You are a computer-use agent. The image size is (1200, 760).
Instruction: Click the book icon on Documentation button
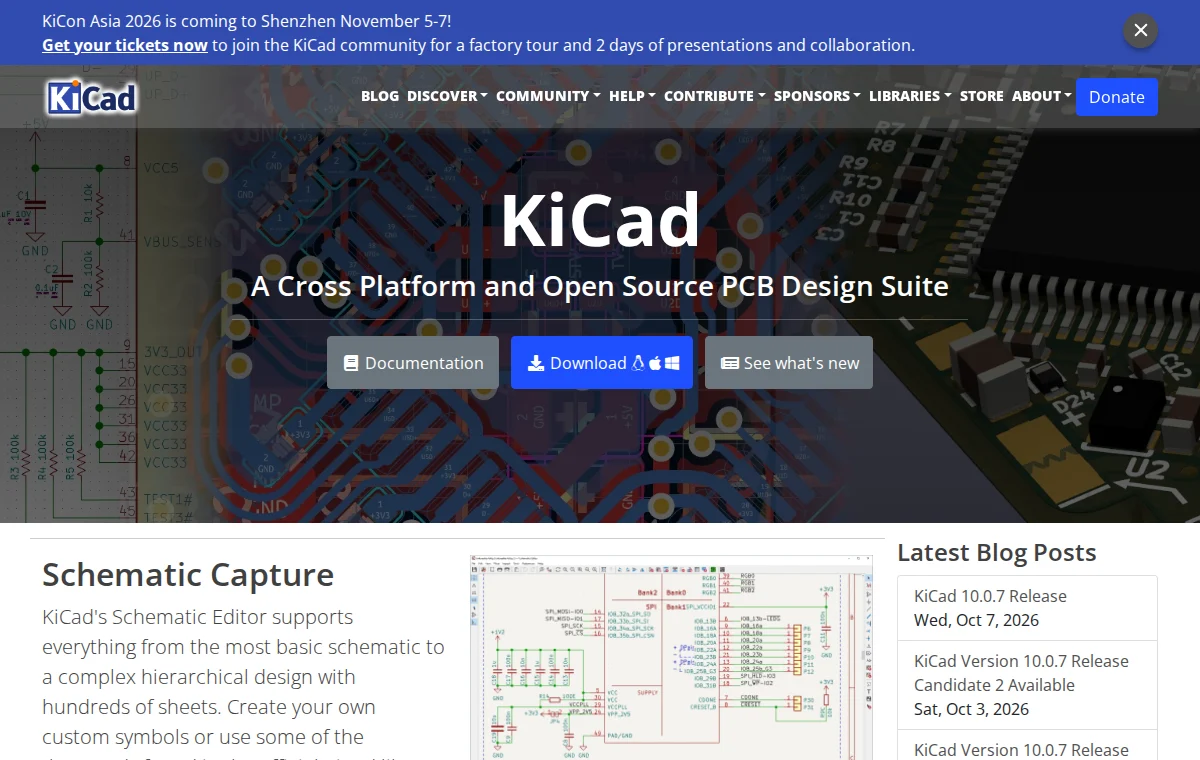pos(351,363)
